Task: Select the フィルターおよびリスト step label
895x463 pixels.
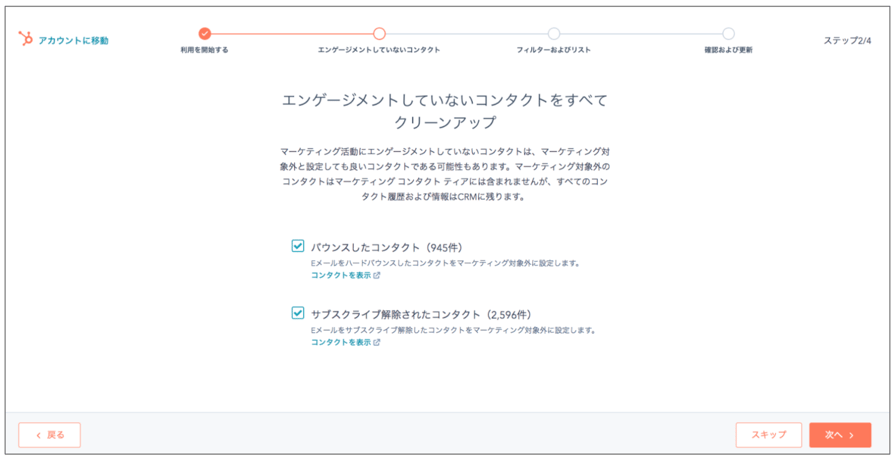Action: point(554,50)
